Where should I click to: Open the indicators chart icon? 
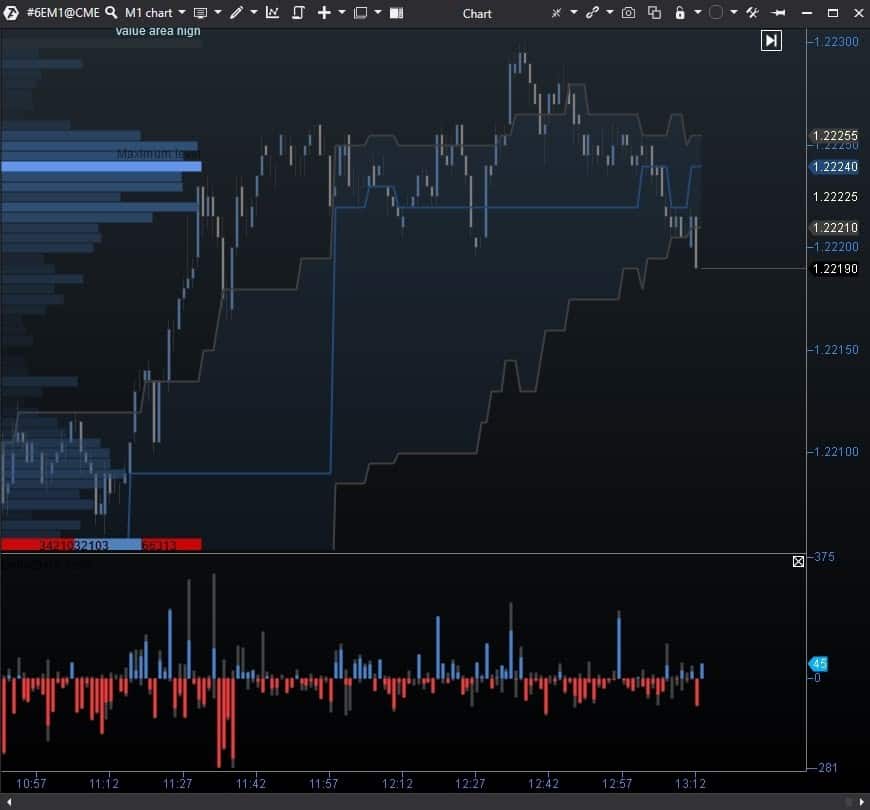pyautogui.click(x=272, y=13)
